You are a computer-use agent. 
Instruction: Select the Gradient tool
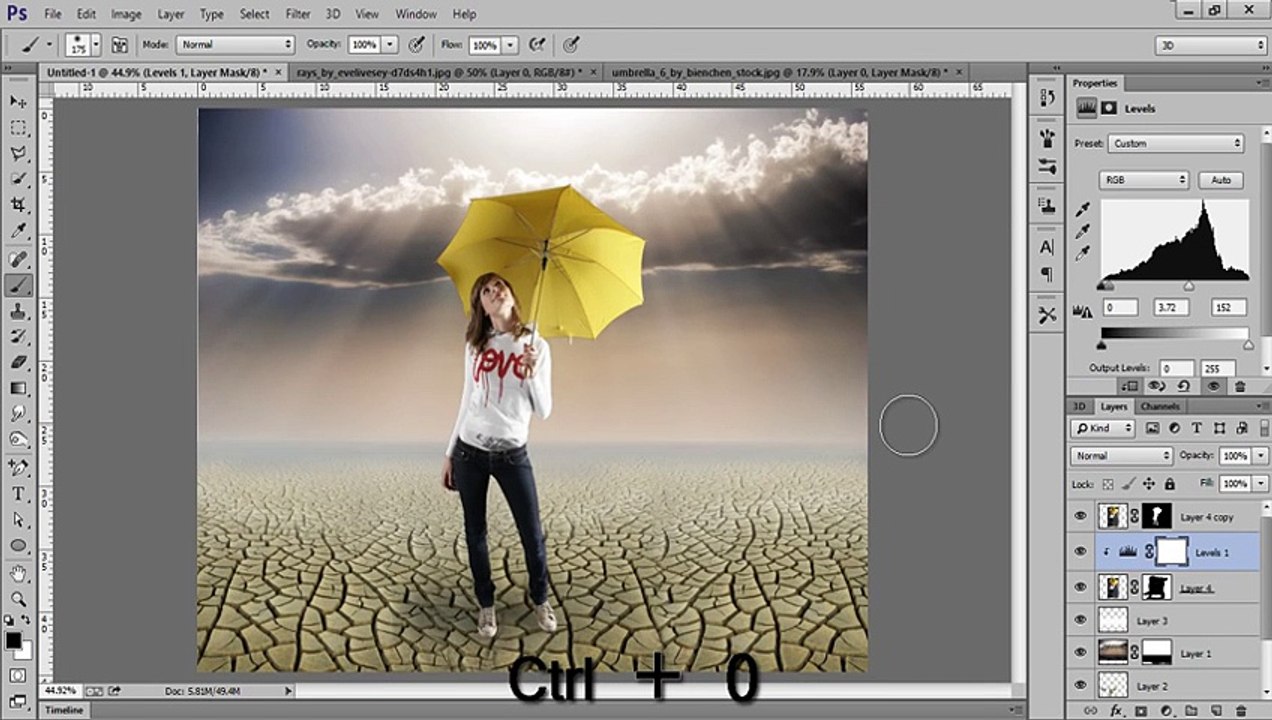coord(18,389)
